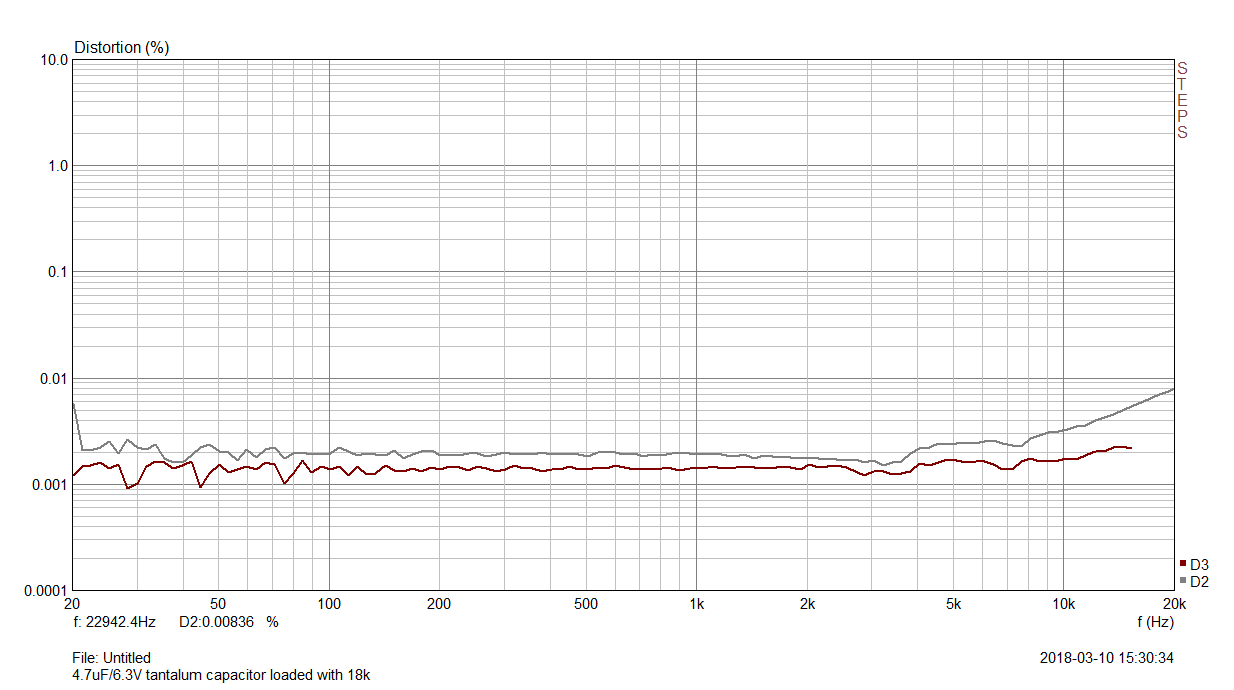The width and height of the screenshot is (1234, 690).
Task: Click the D2 curve spike at 20 Hz
Action: (x=73, y=403)
